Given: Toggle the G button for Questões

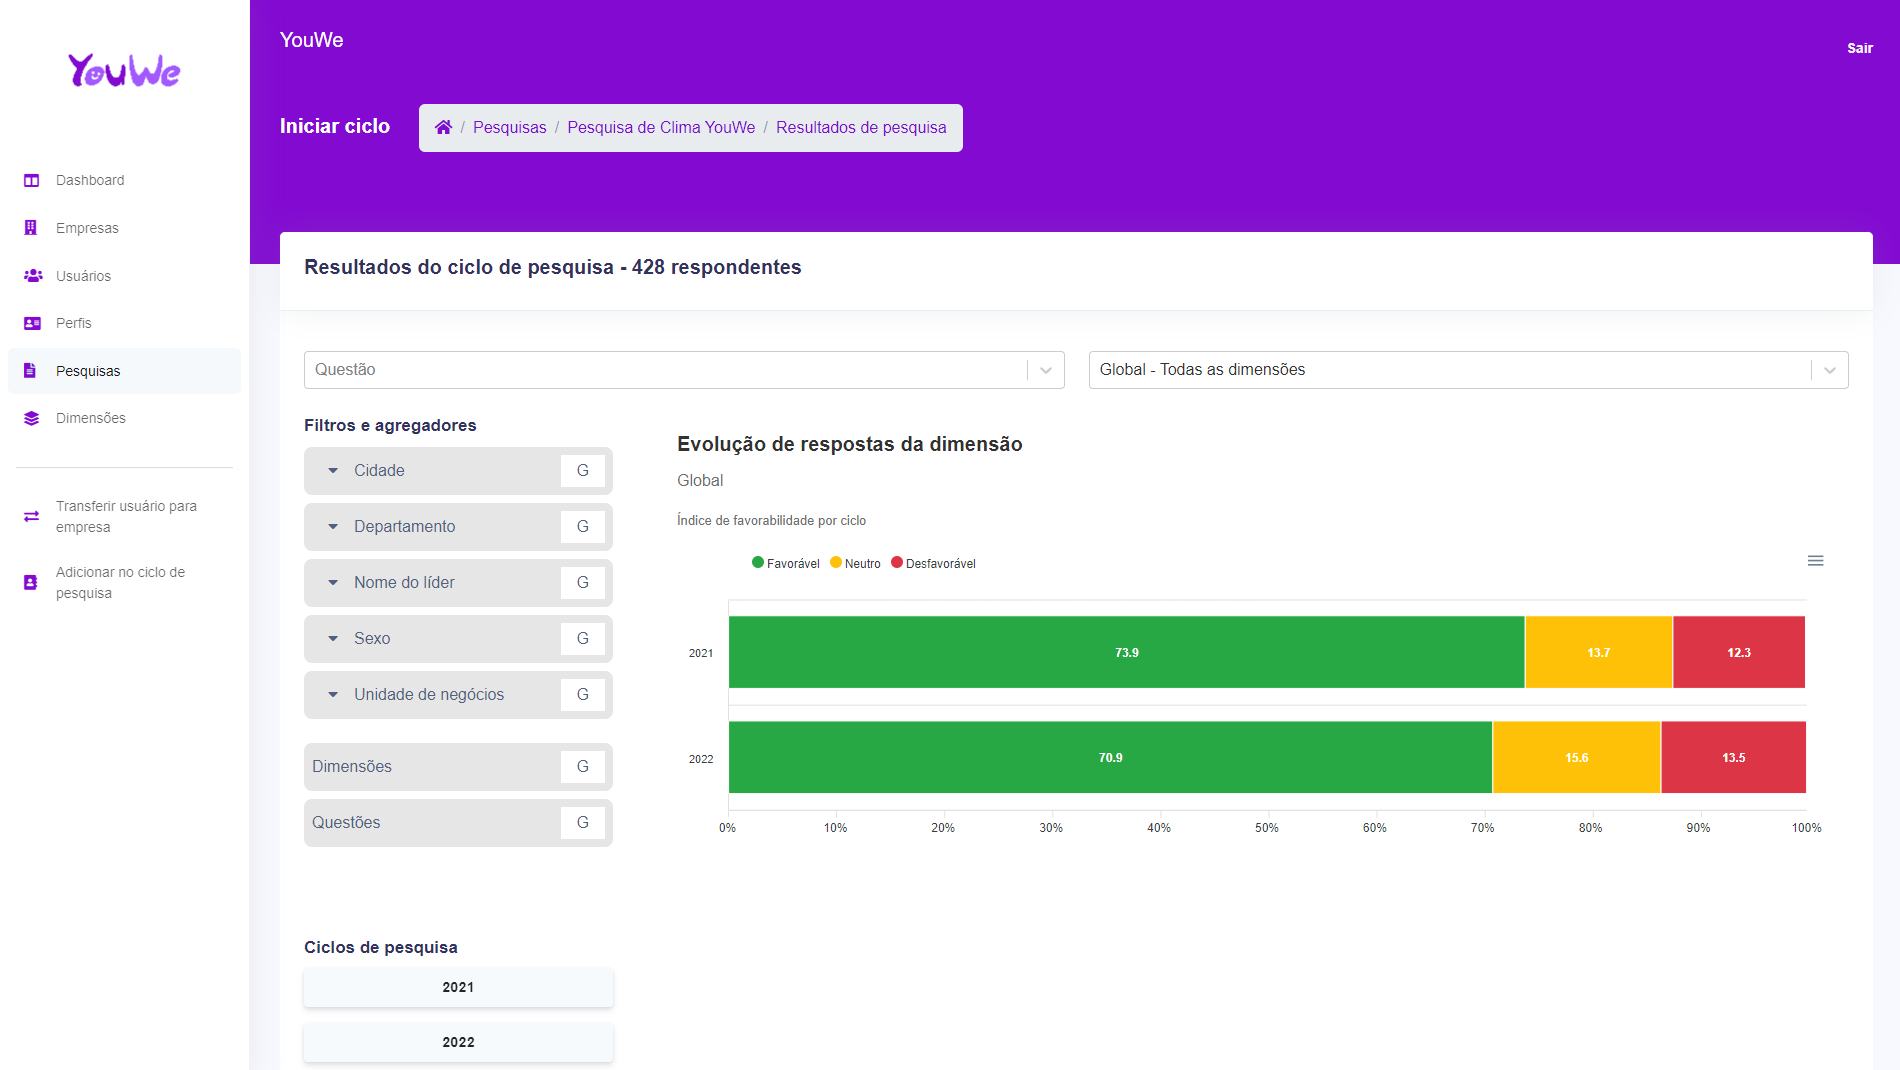Looking at the screenshot, I should [x=582, y=823].
